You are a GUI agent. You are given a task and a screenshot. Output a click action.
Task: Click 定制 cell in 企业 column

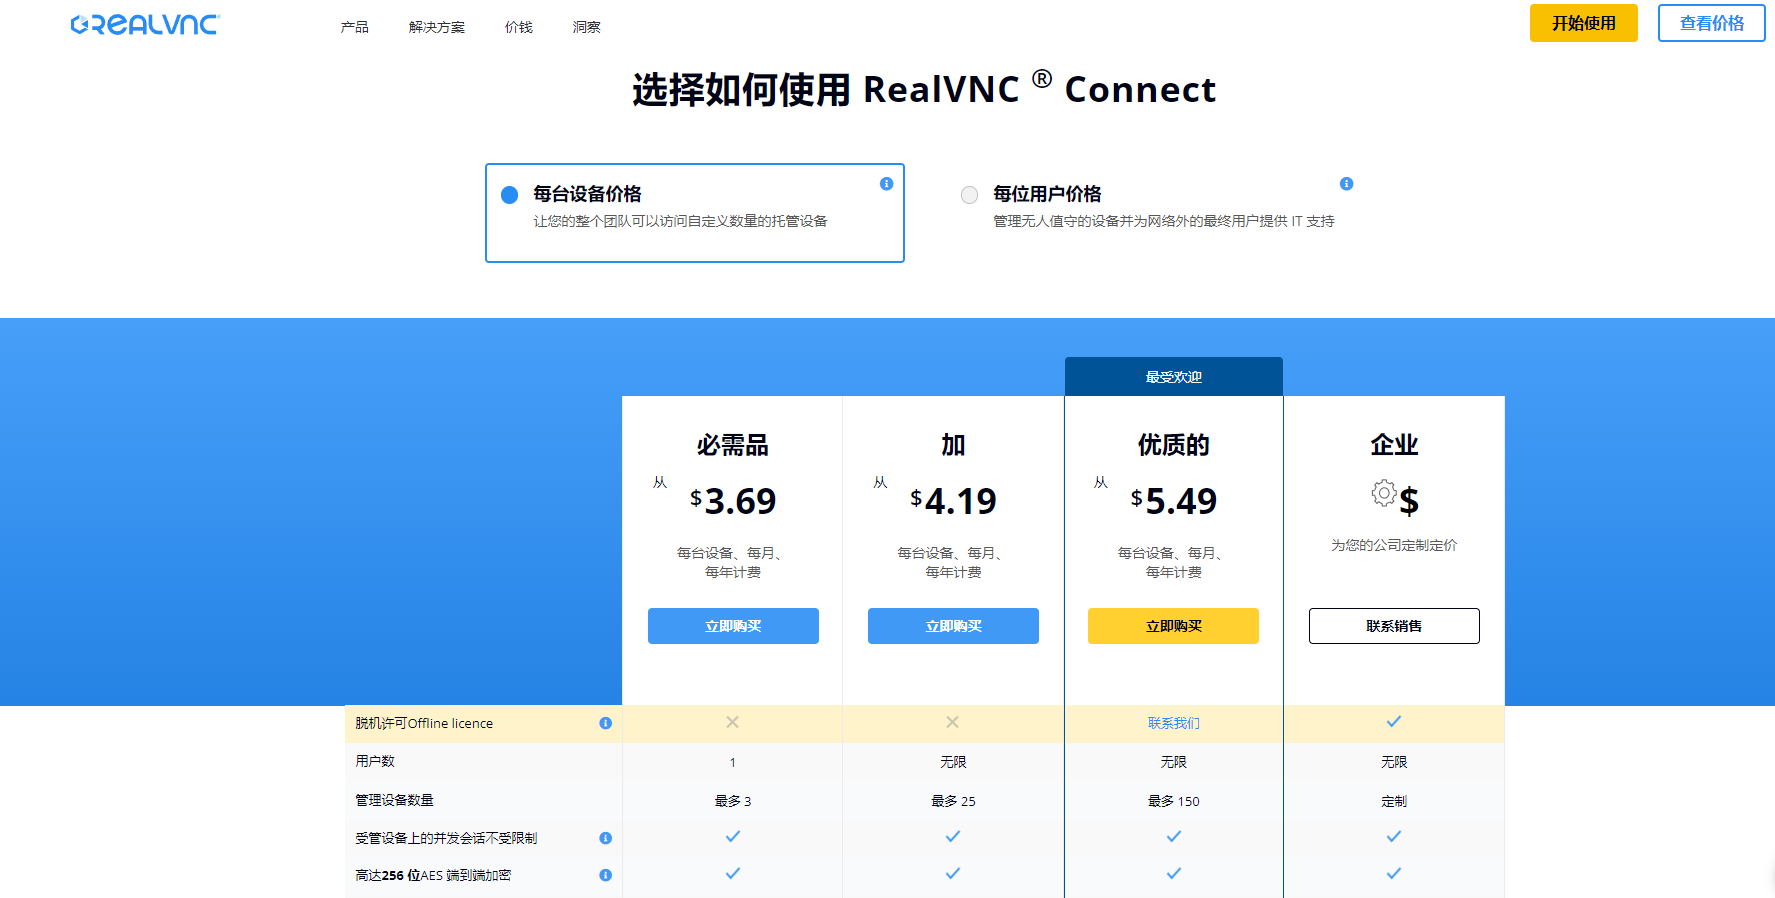pyautogui.click(x=1394, y=801)
